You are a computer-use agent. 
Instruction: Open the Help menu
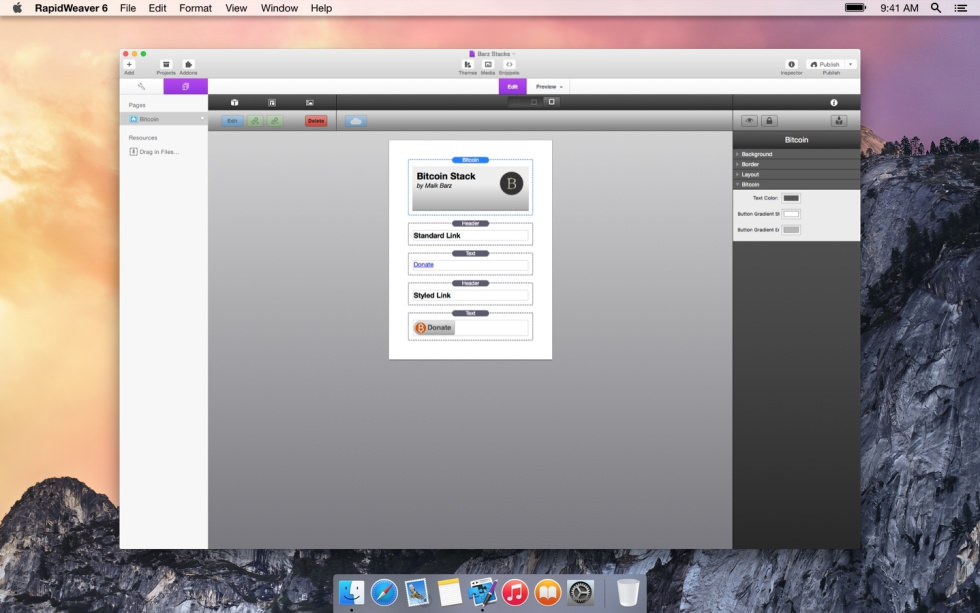(x=321, y=8)
